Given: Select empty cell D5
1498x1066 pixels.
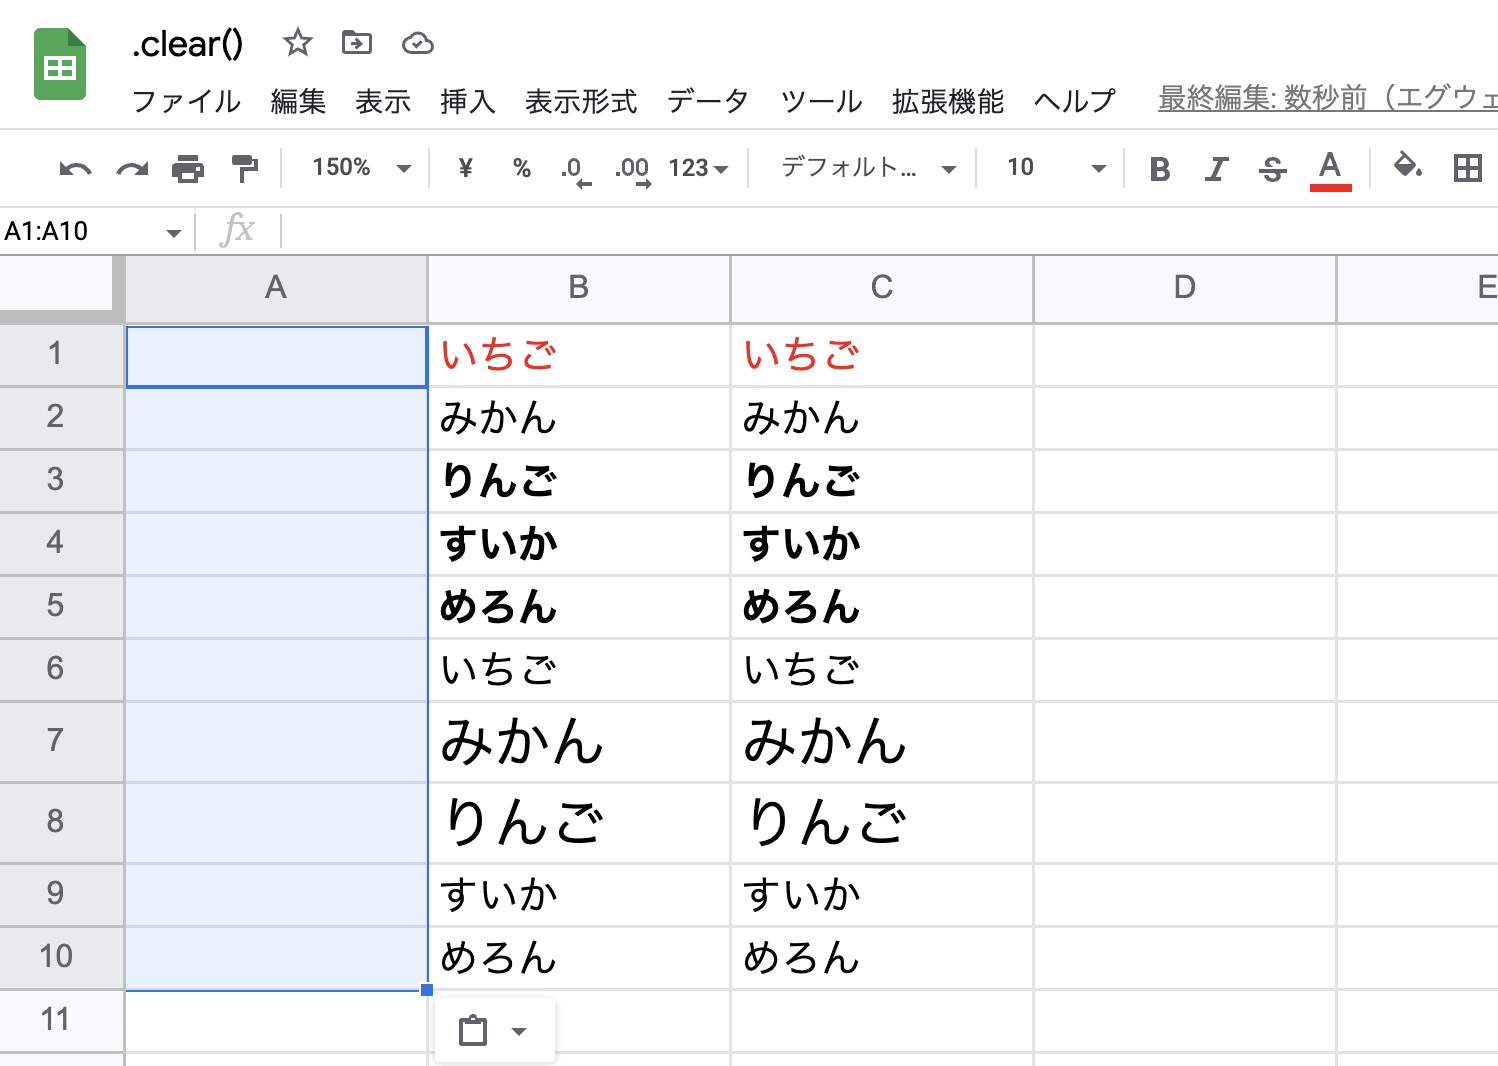Looking at the screenshot, I should point(1184,607).
